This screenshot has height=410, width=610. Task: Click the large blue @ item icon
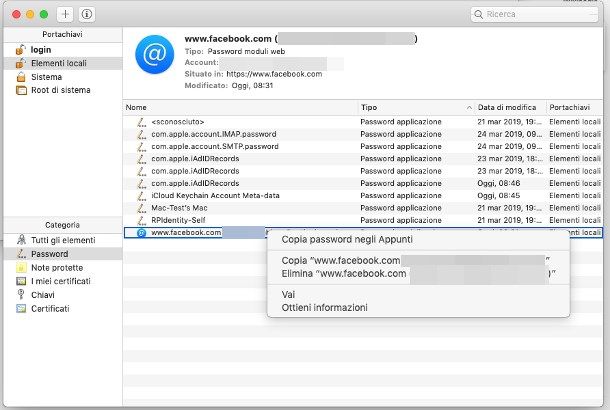tap(154, 54)
